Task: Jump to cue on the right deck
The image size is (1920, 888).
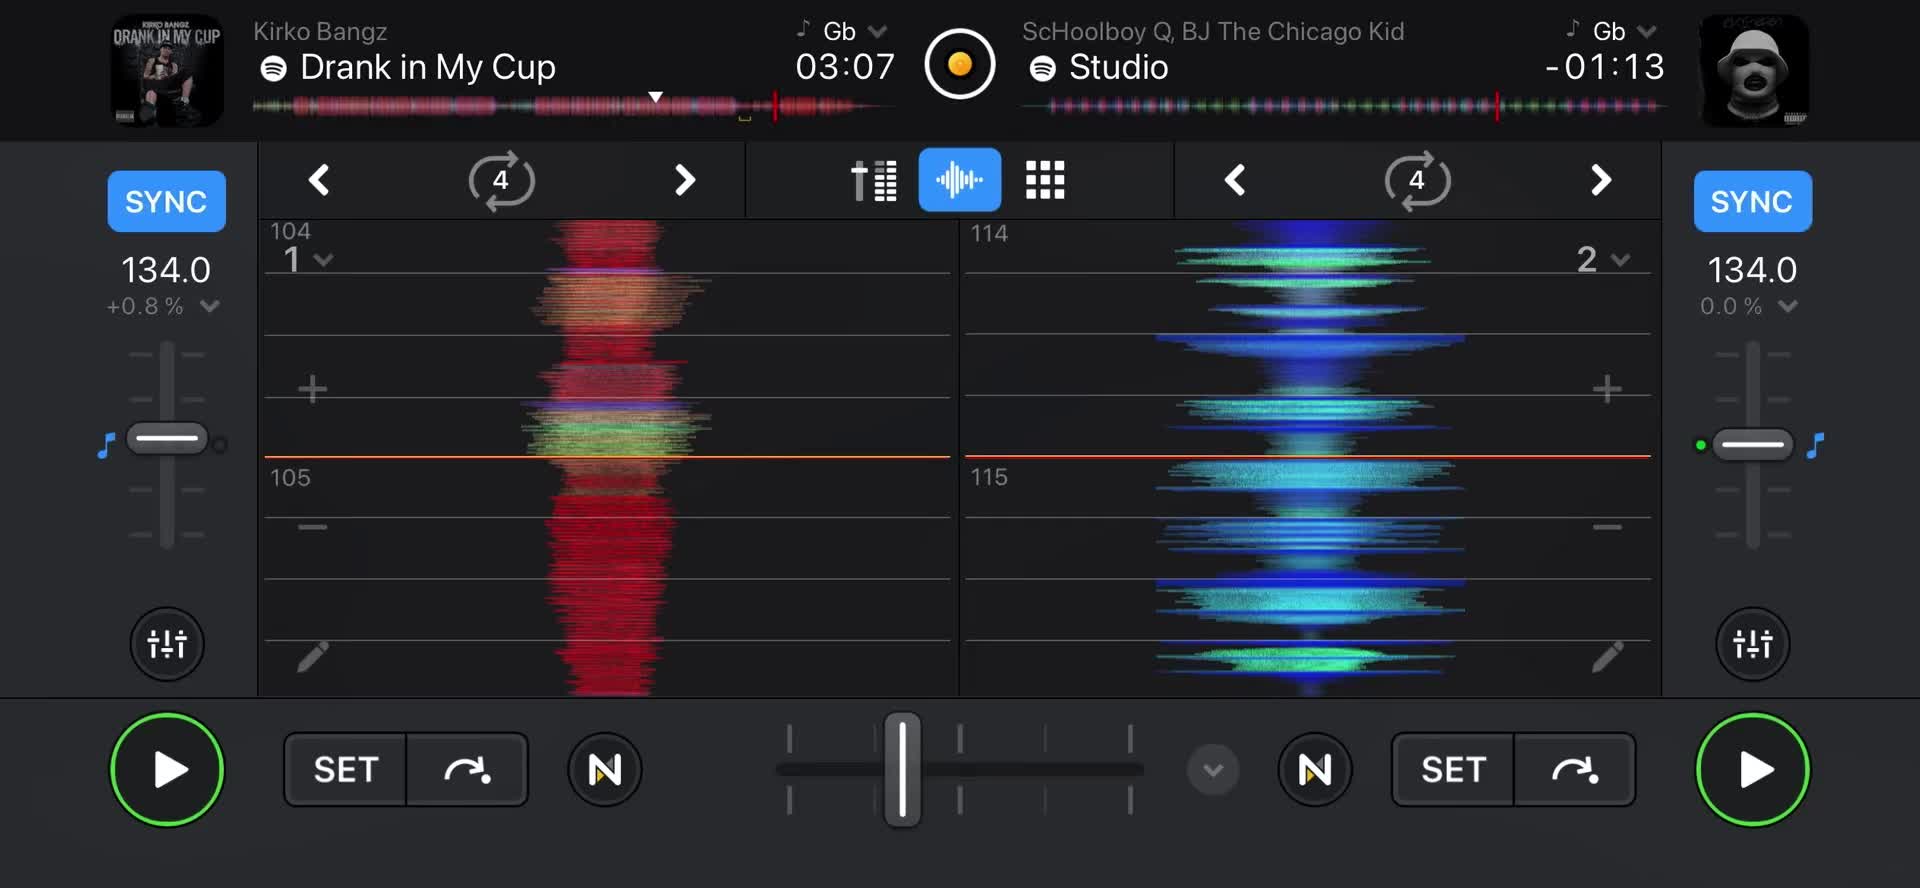Action: [1575, 769]
